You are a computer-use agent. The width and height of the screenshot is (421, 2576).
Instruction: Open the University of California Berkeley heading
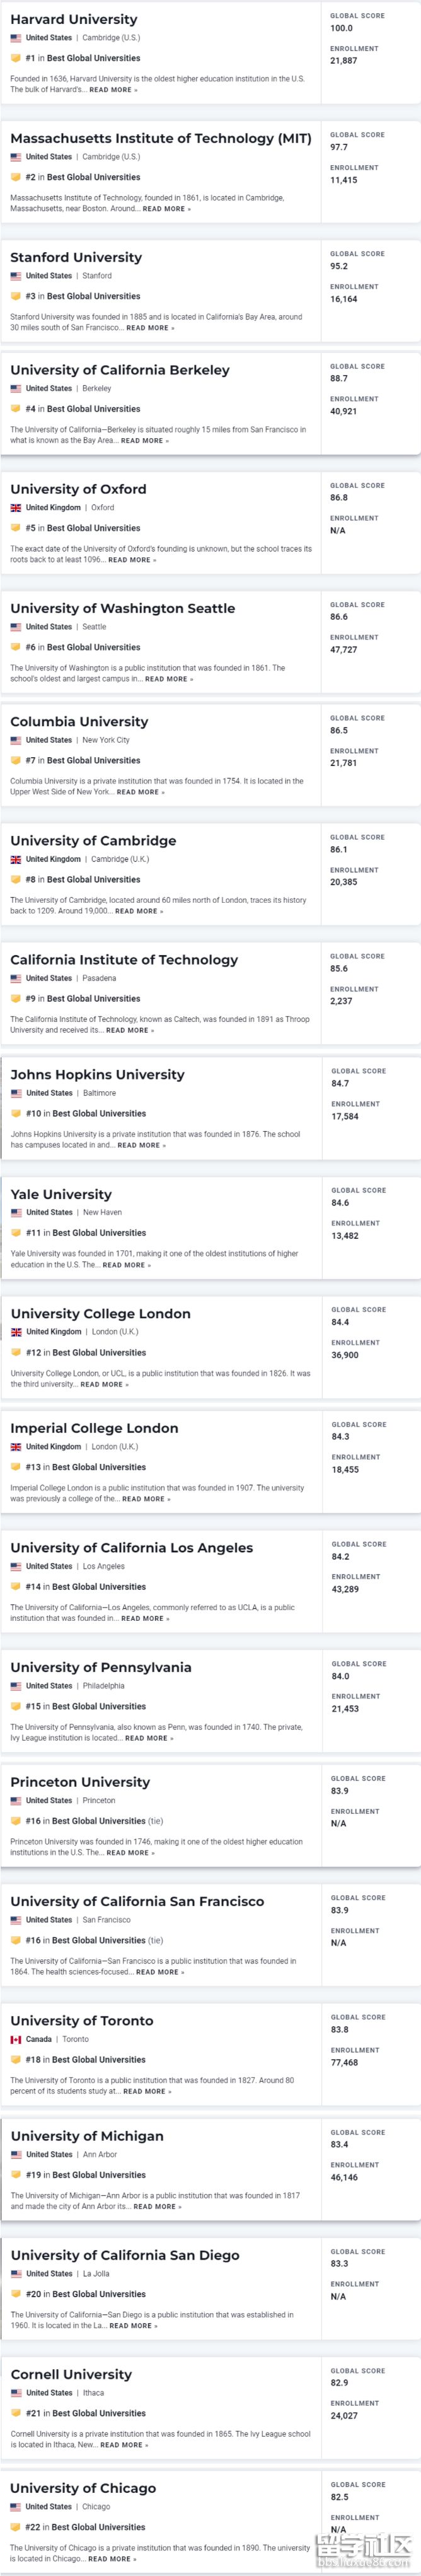120,370
